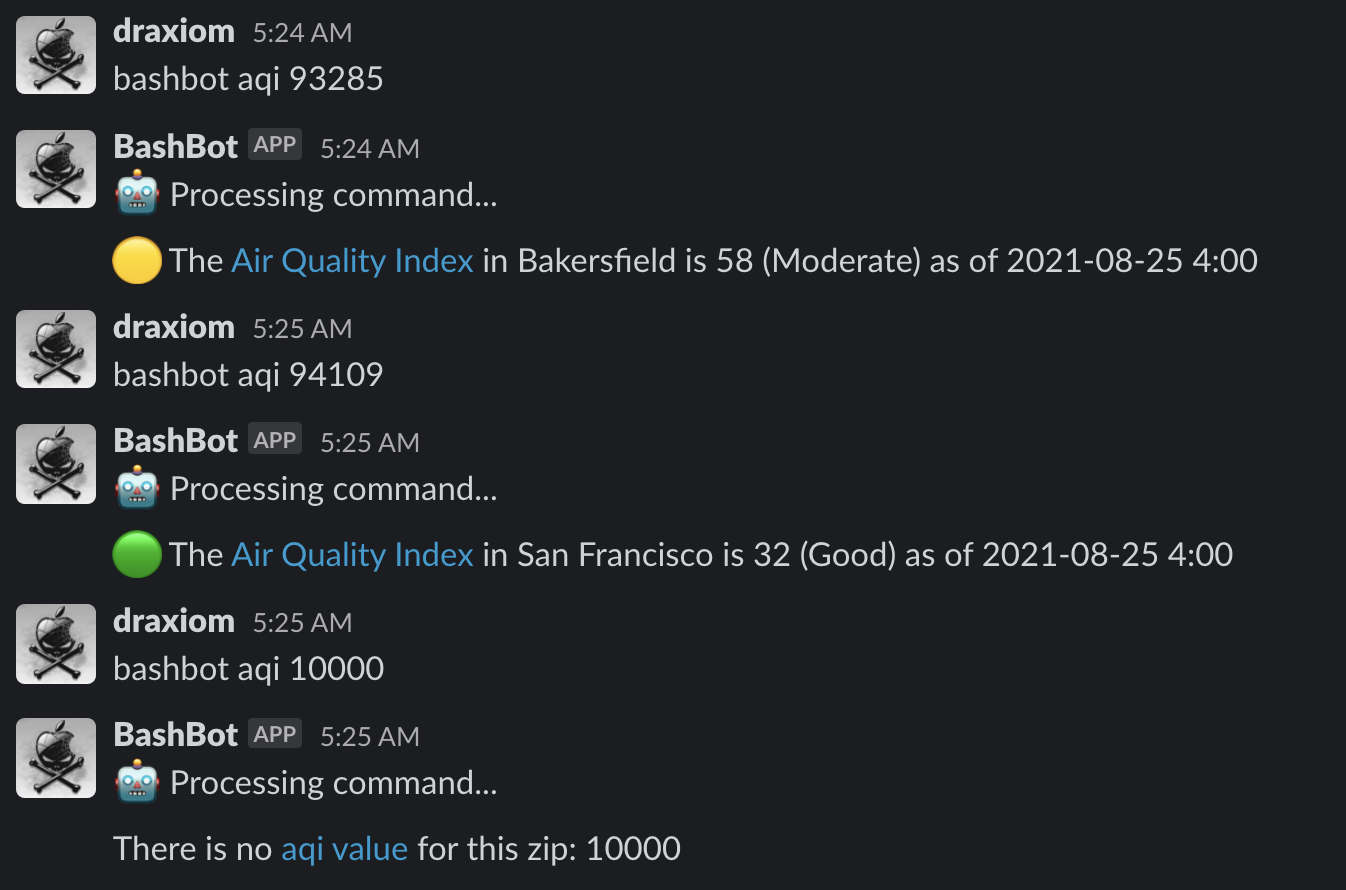Click the robot emoji in first Processing command
The height and width of the screenshot is (890, 1346).
(137, 194)
